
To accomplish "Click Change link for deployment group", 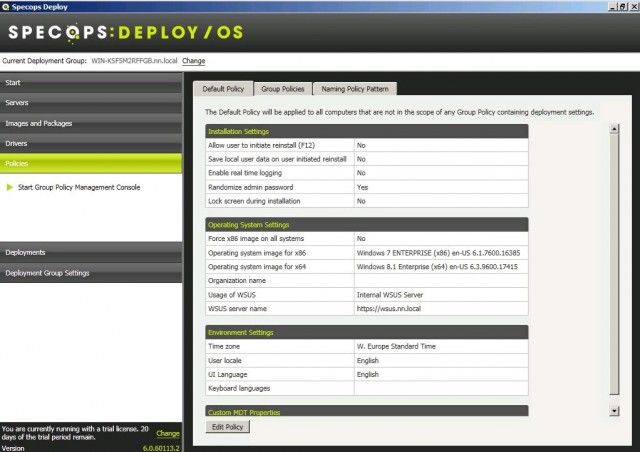I will pos(193,61).
